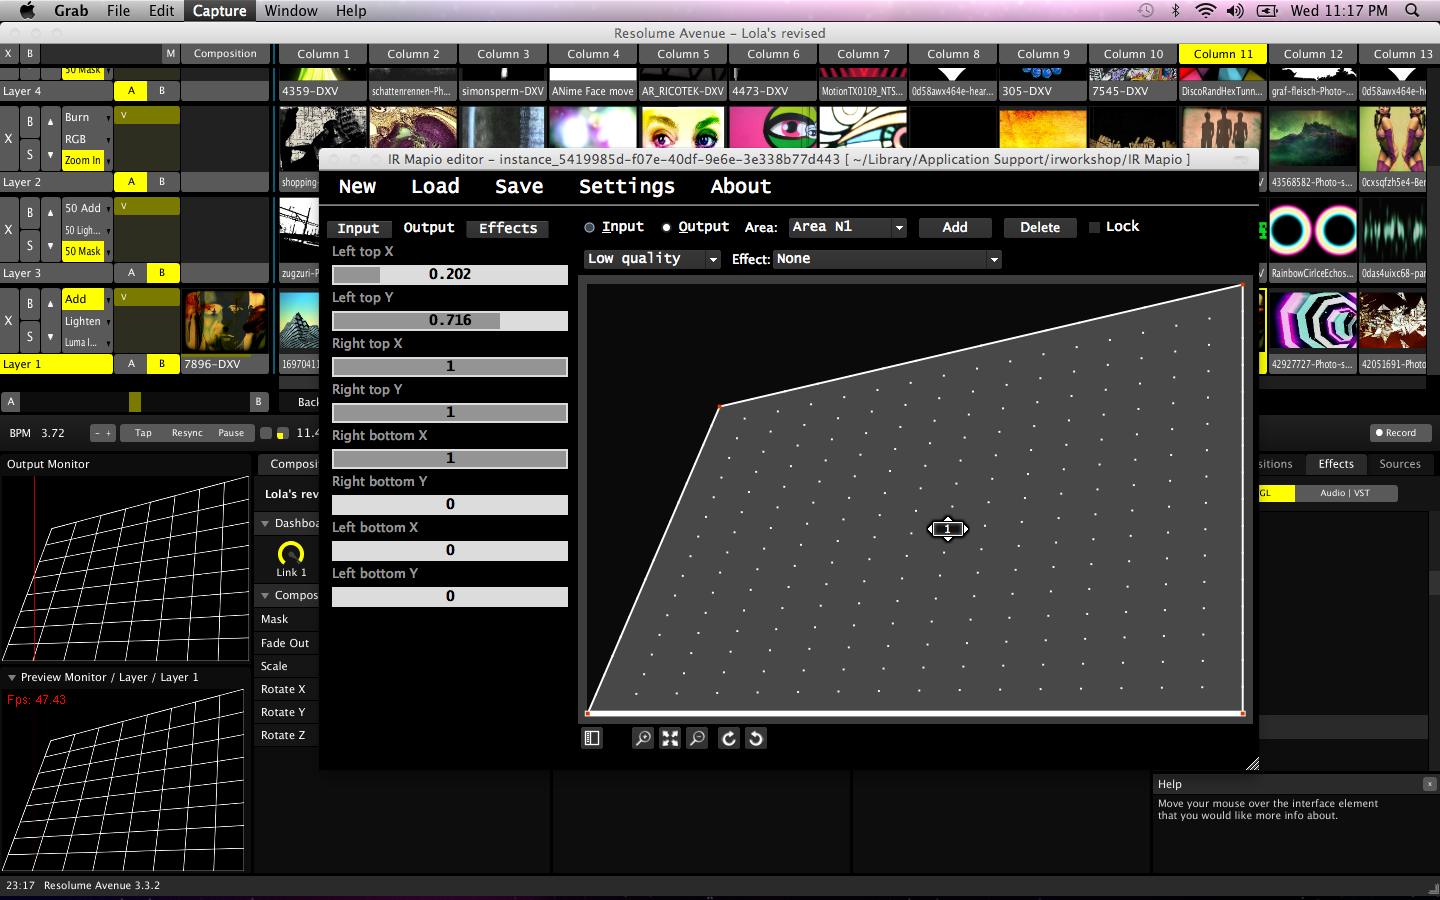Adjust the Left top Y slider
The width and height of the screenshot is (1440, 900).
450,320
